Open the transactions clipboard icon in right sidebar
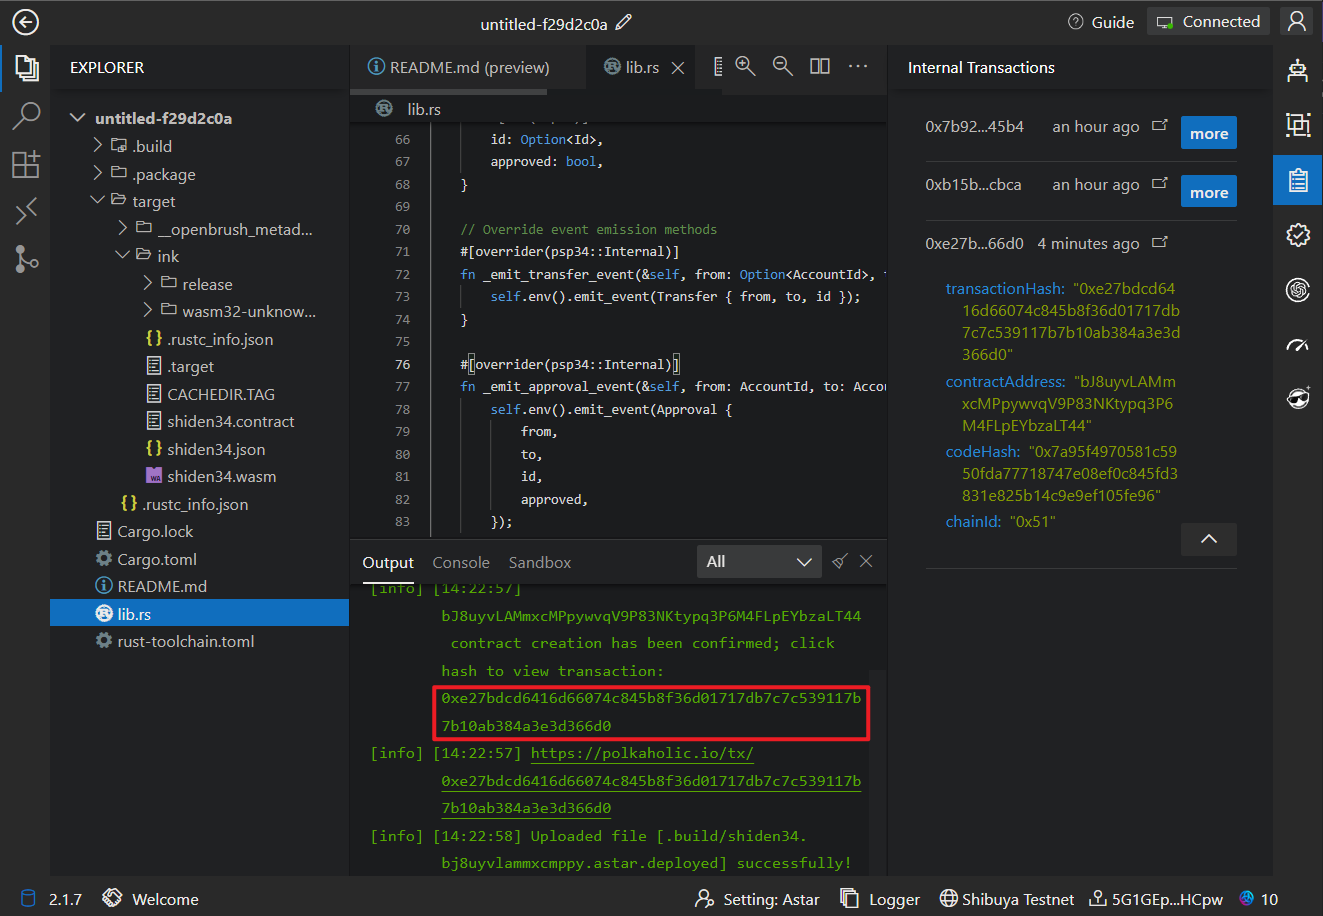The image size is (1323, 916). point(1298,180)
